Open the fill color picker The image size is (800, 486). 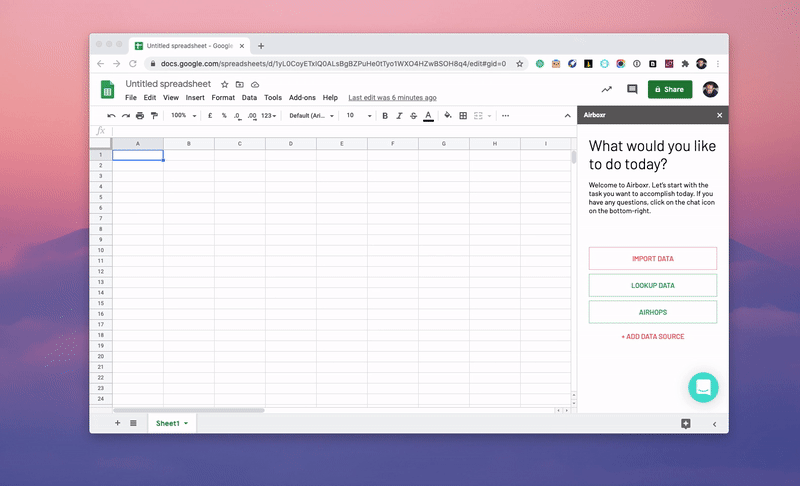447,116
